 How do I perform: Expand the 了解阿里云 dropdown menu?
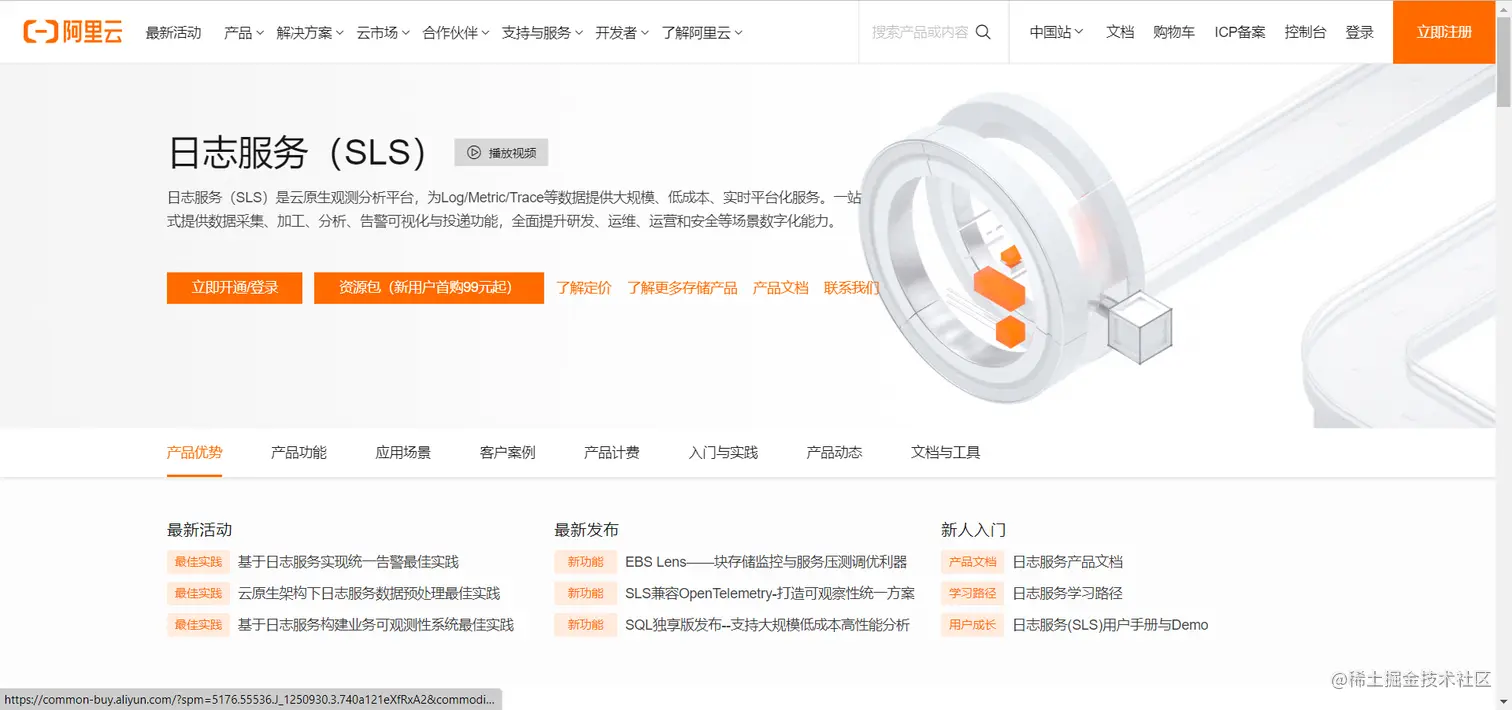(x=702, y=33)
